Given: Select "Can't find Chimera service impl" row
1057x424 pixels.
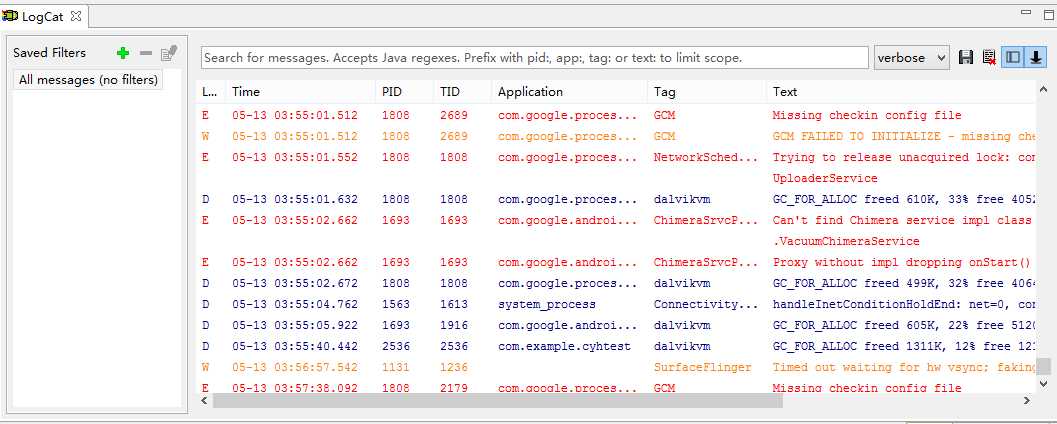Looking at the screenshot, I should pyautogui.click(x=616, y=231).
